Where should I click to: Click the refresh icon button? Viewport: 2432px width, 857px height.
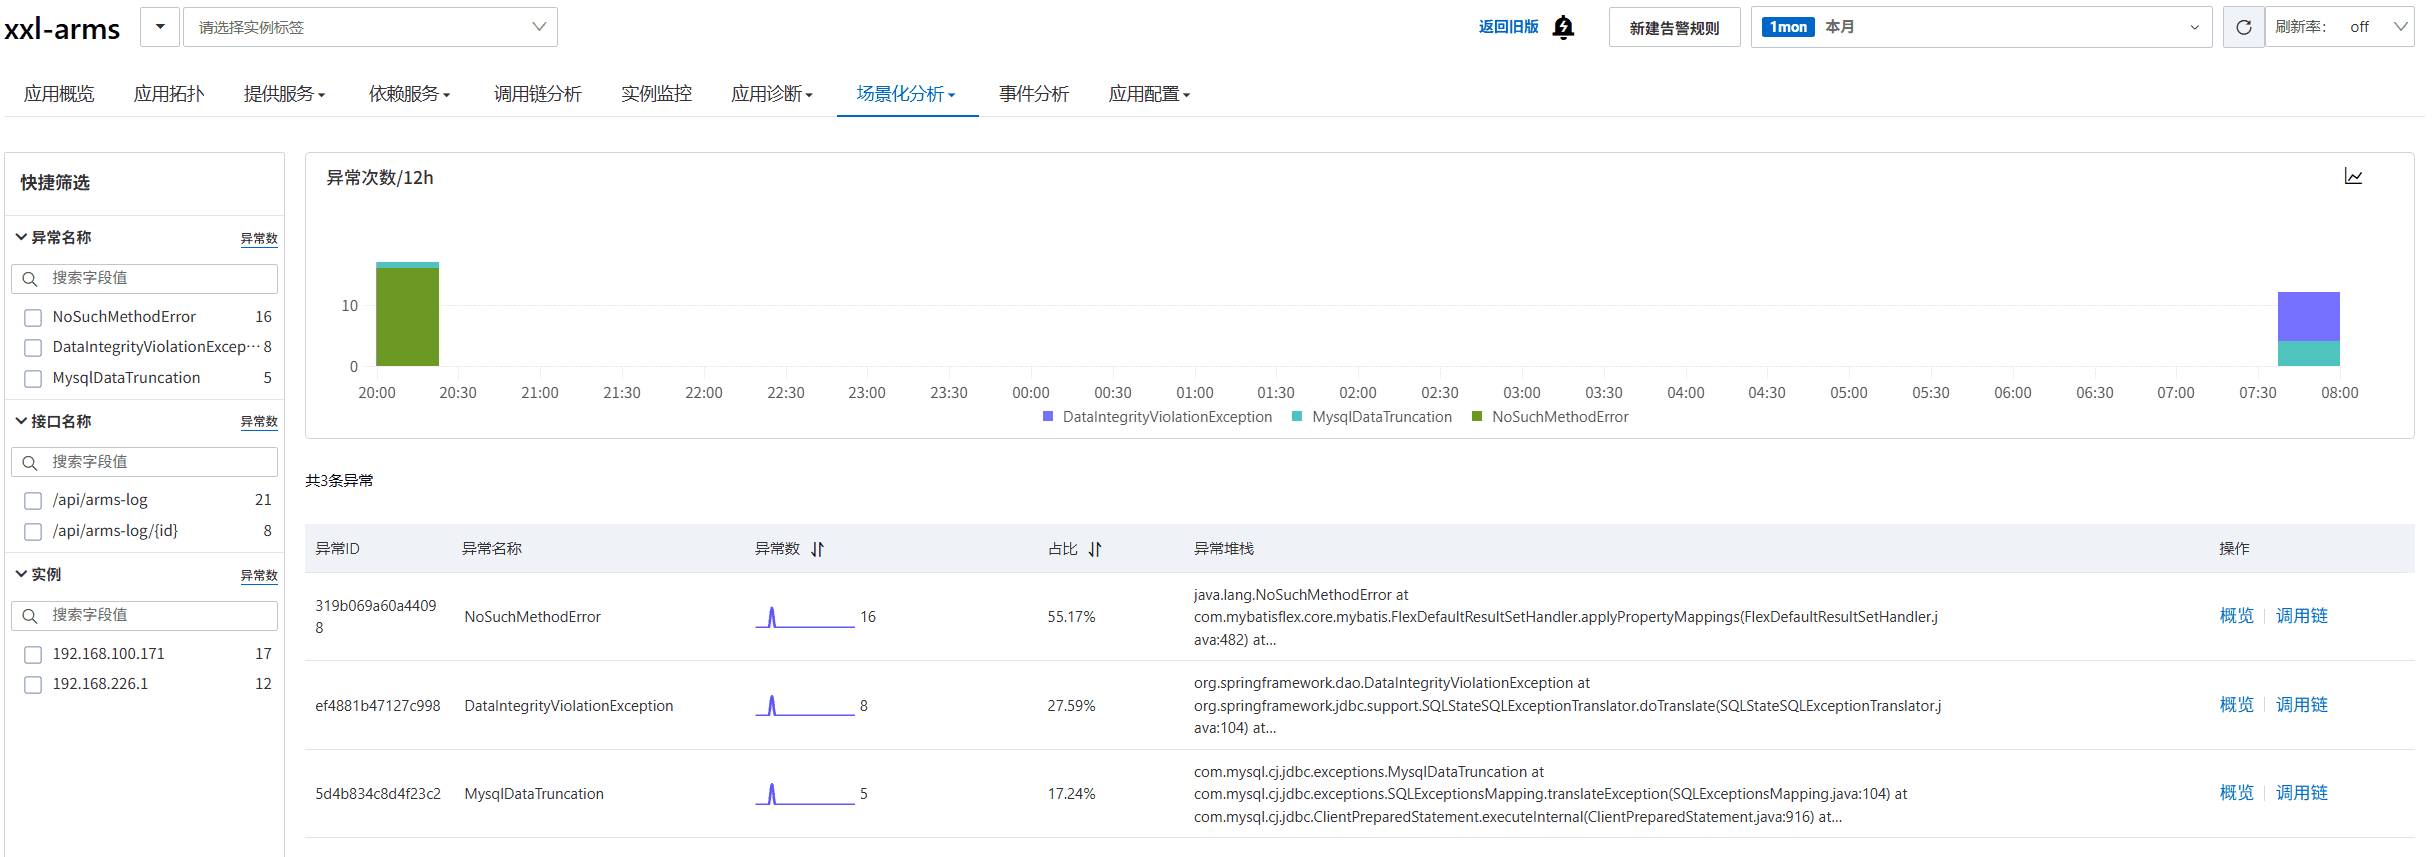click(x=2244, y=27)
